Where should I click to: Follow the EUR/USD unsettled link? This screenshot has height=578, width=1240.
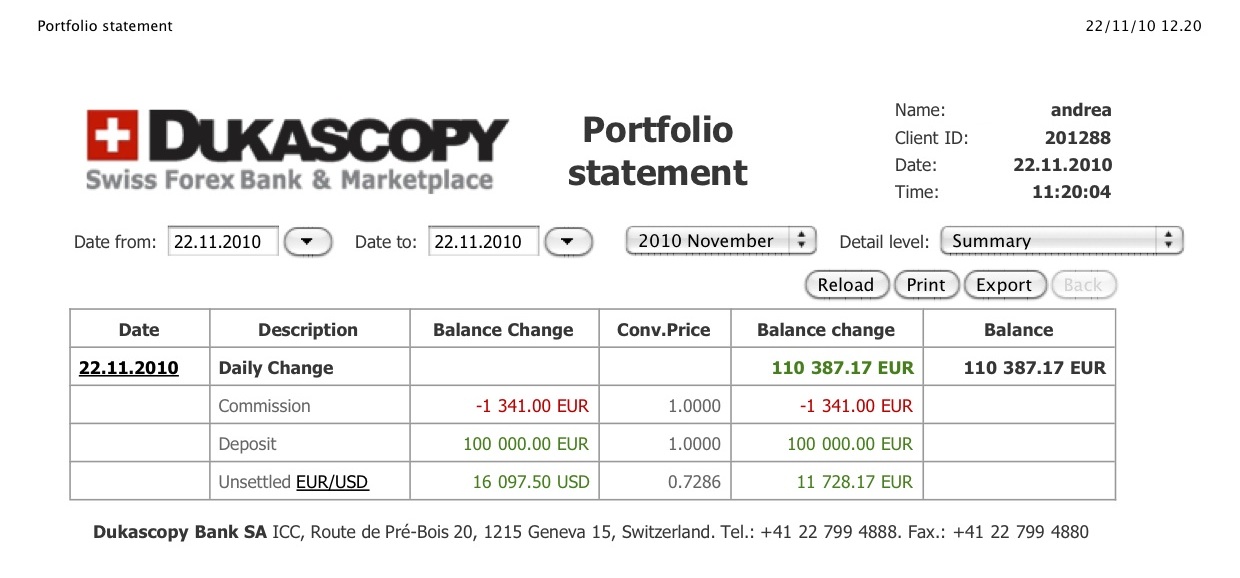tap(332, 482)
